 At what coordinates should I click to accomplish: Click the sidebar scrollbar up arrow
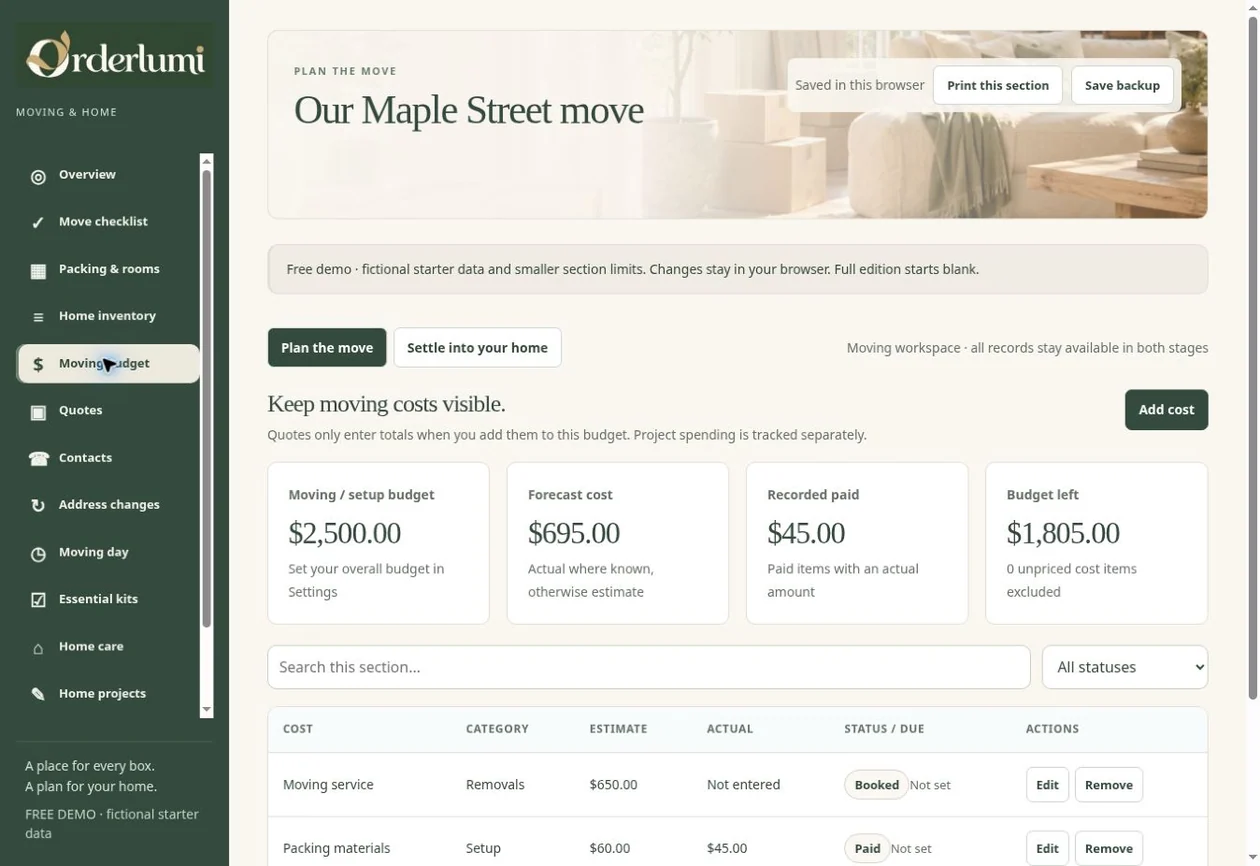[207, 160]
